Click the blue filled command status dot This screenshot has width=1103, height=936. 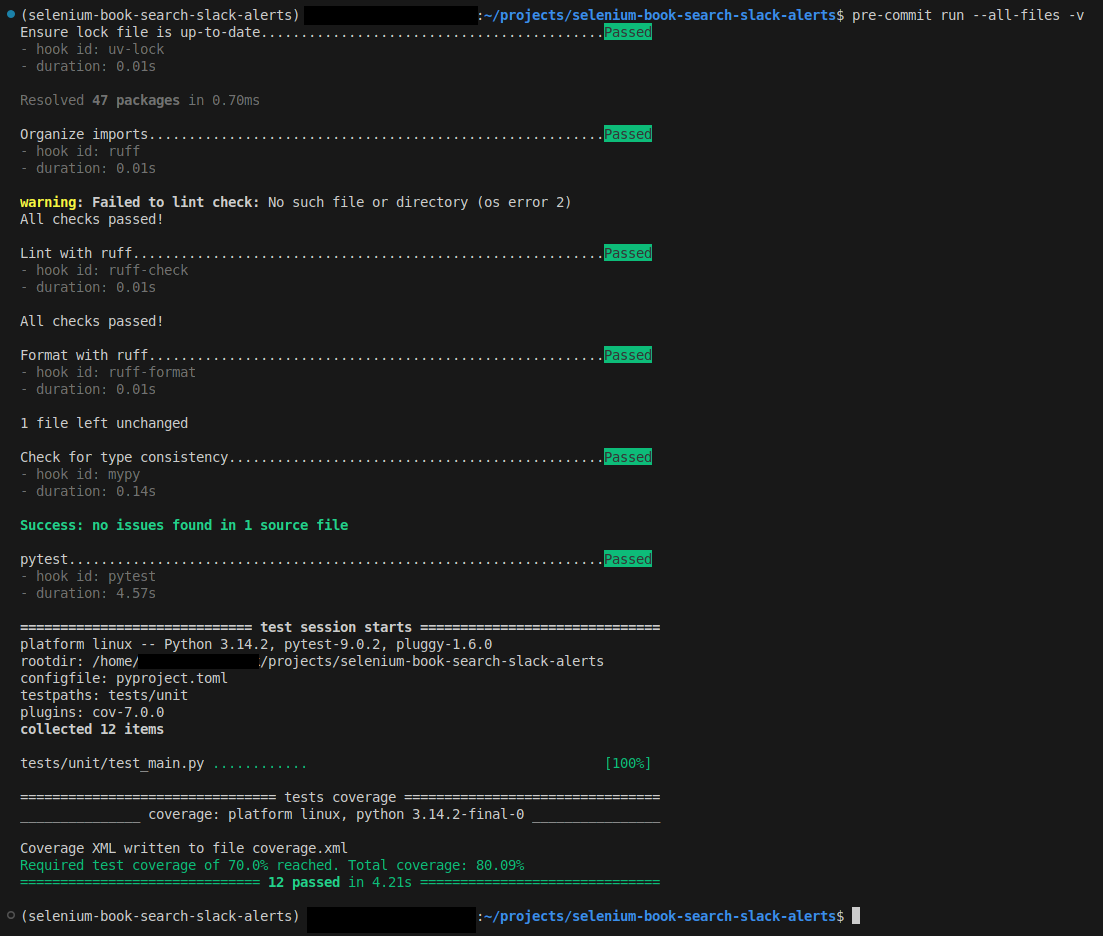pos(10,15)
